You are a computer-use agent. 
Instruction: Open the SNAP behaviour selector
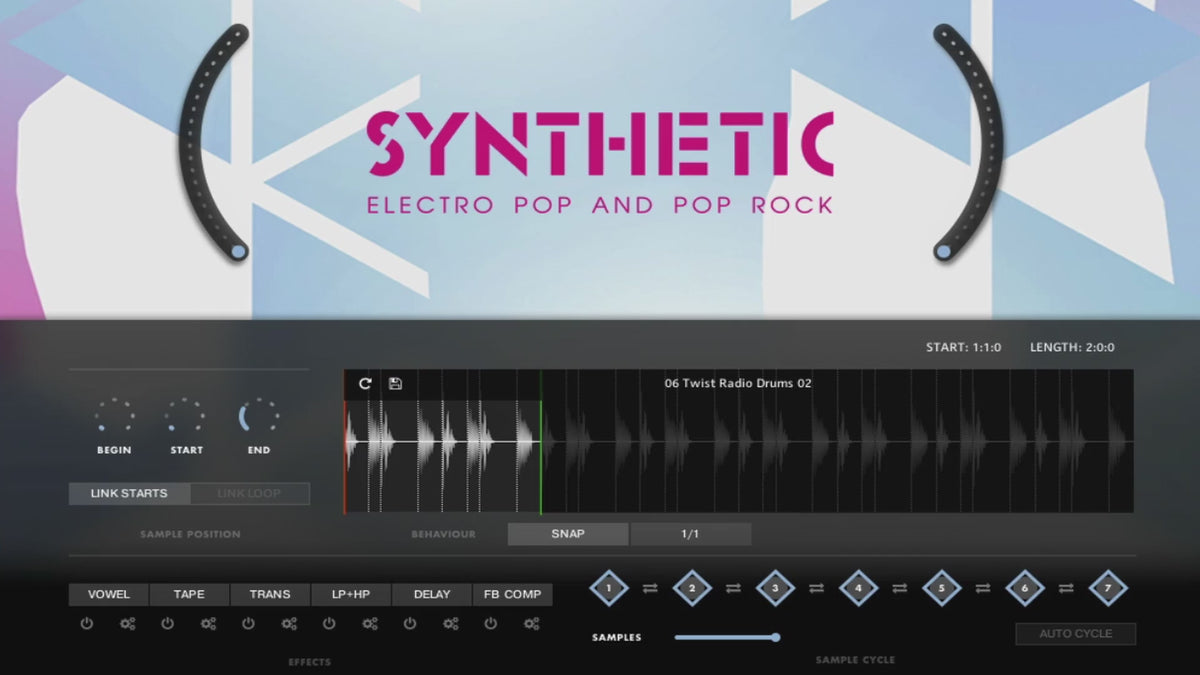coord(568,534)
